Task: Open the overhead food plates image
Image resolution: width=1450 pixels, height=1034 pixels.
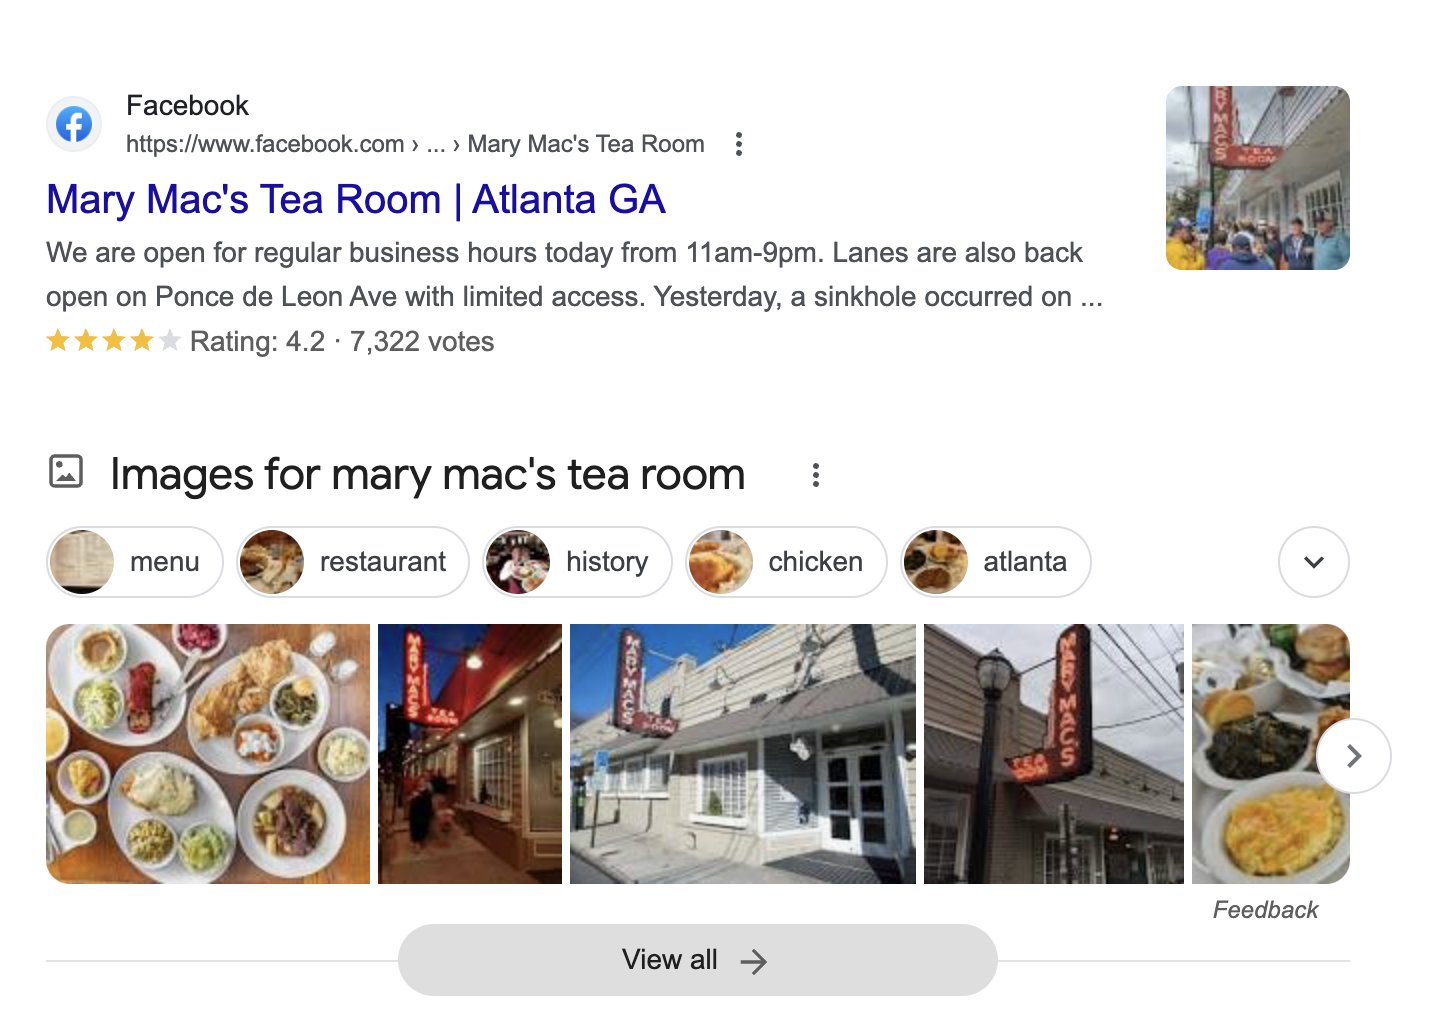Action: 208,754
